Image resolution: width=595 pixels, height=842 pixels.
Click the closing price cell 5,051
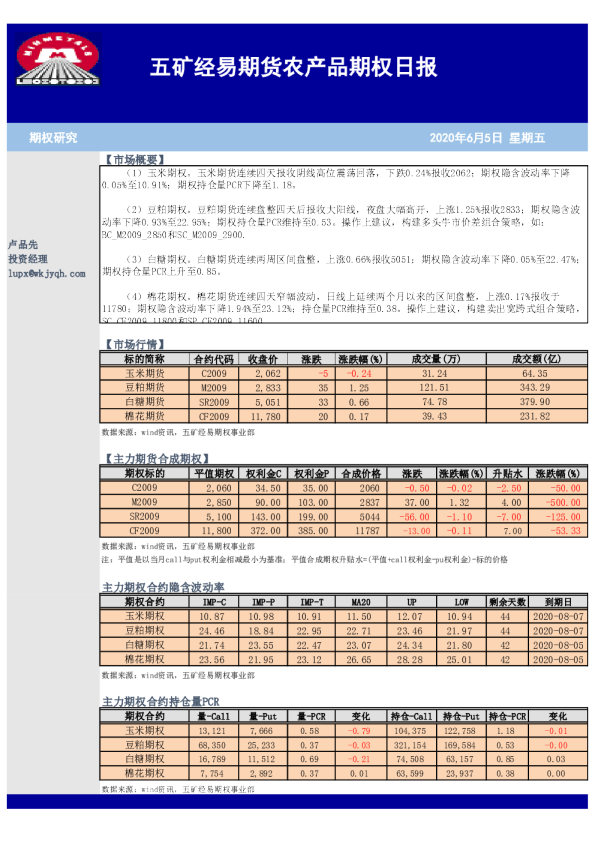coord(263,402)
